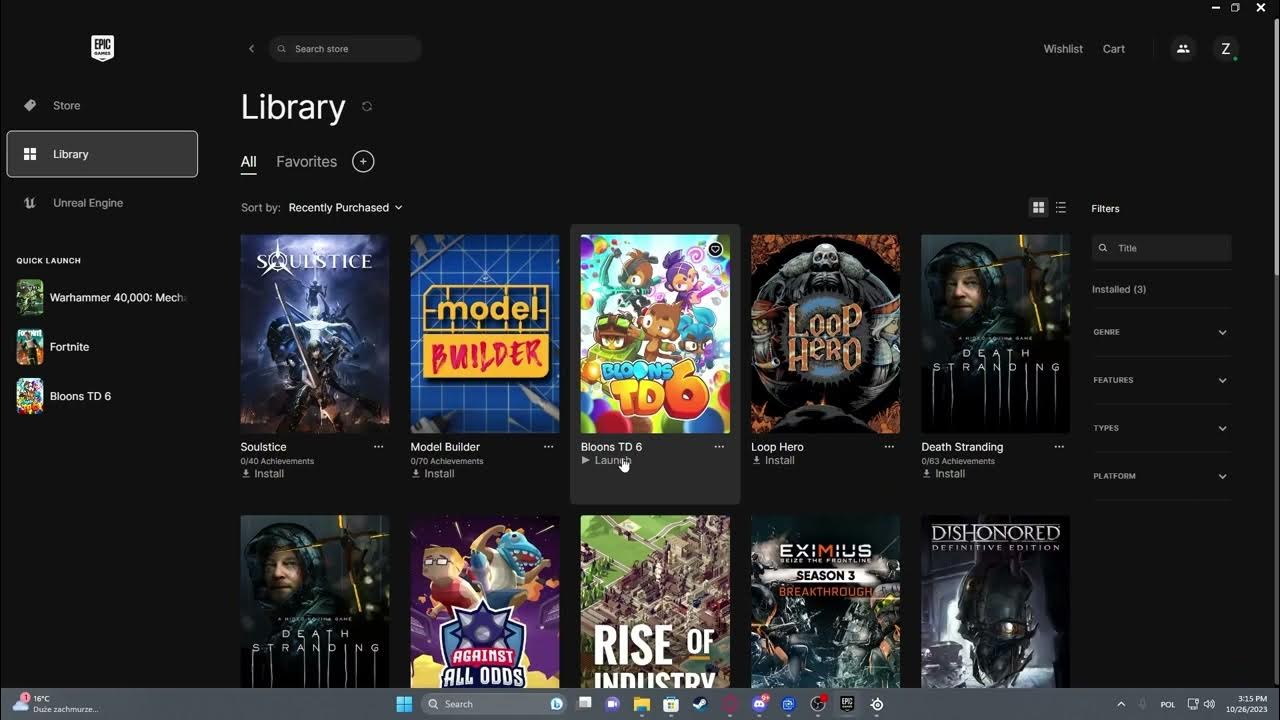Open the friends list icon
The image size is (1280, 720).
pos(1183,49)
